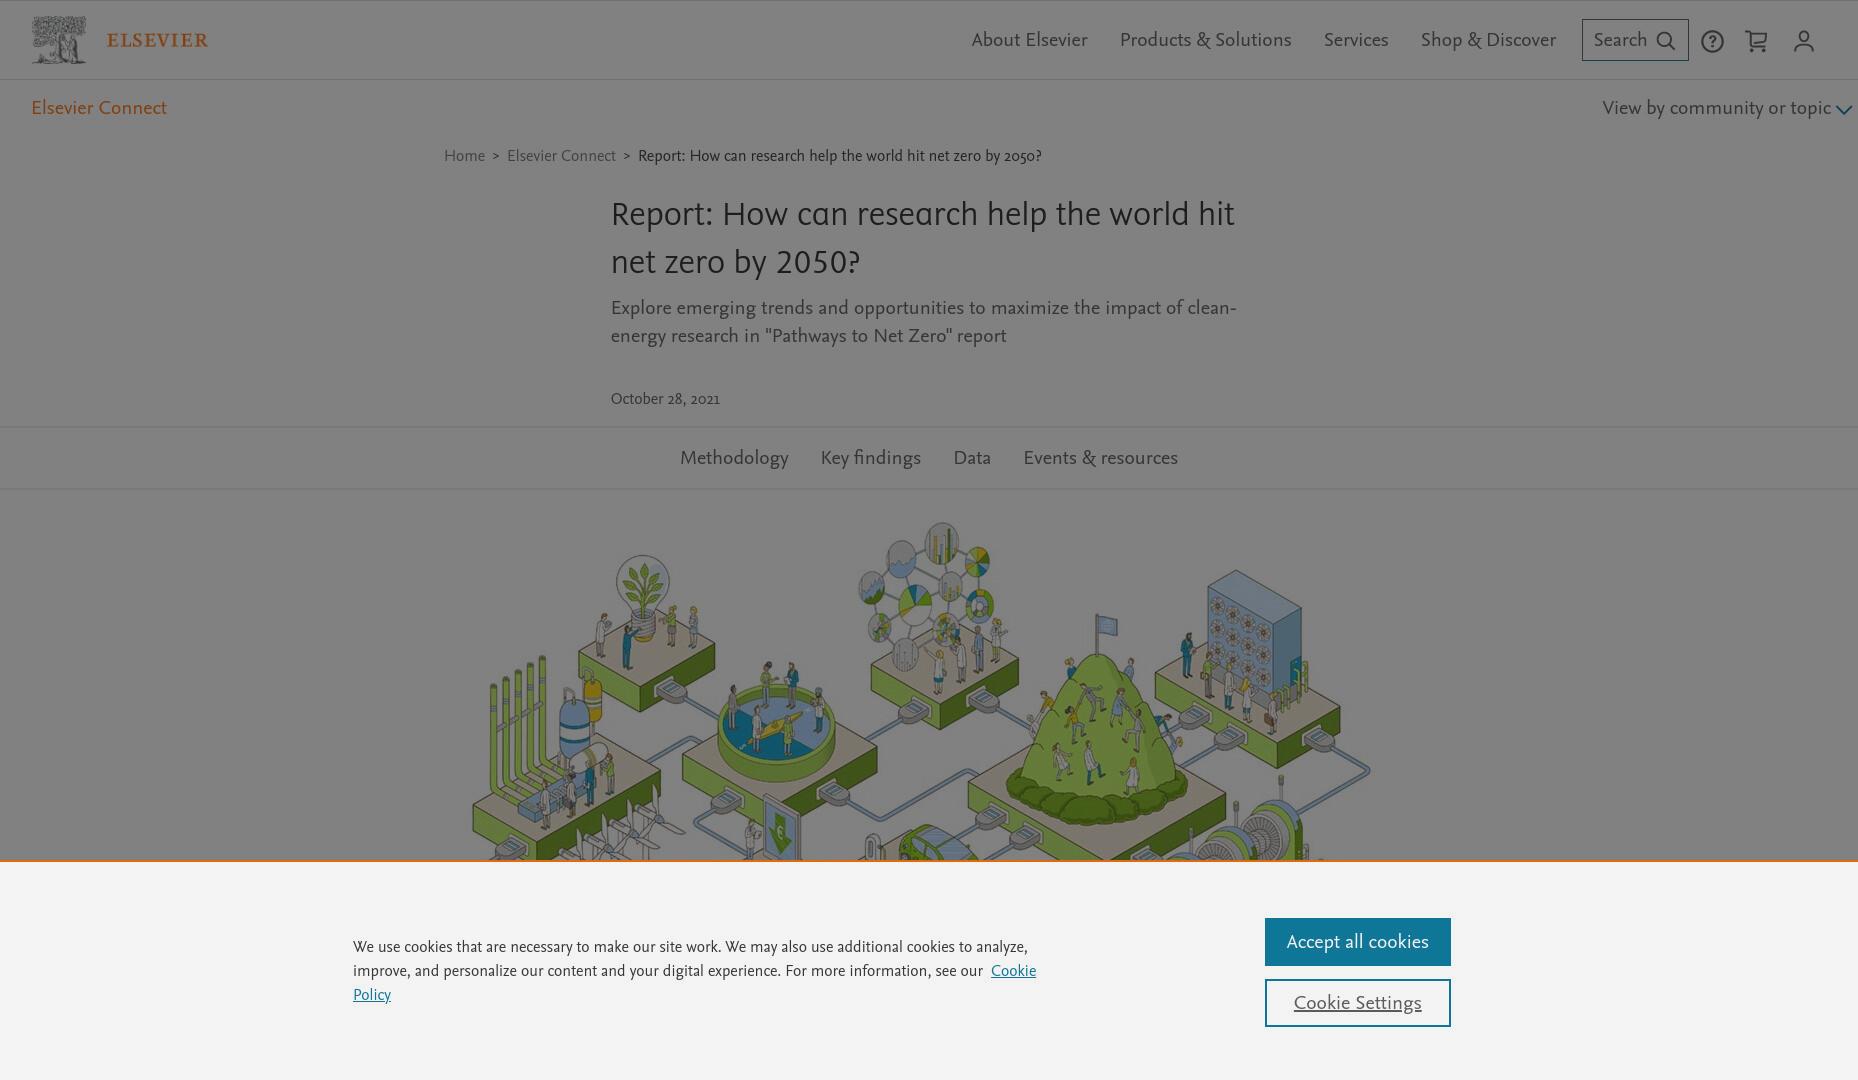Click the net zero isometric illustration

(x=920, y=690)
